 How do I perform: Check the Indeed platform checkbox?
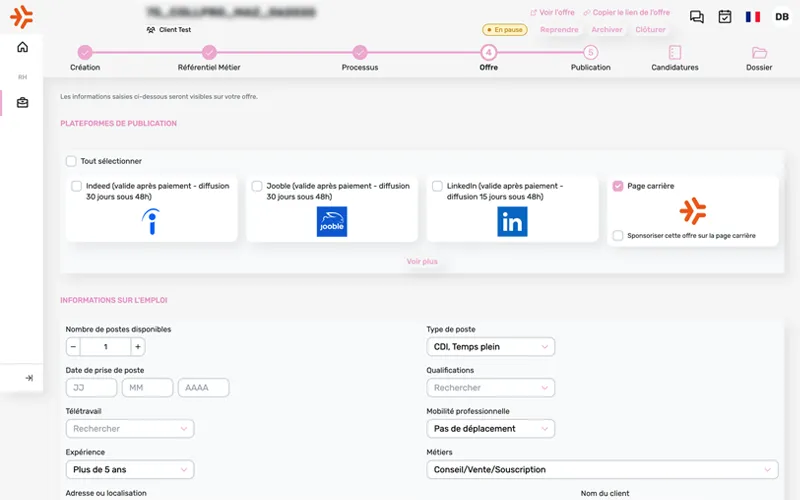(x=77, y=186)
